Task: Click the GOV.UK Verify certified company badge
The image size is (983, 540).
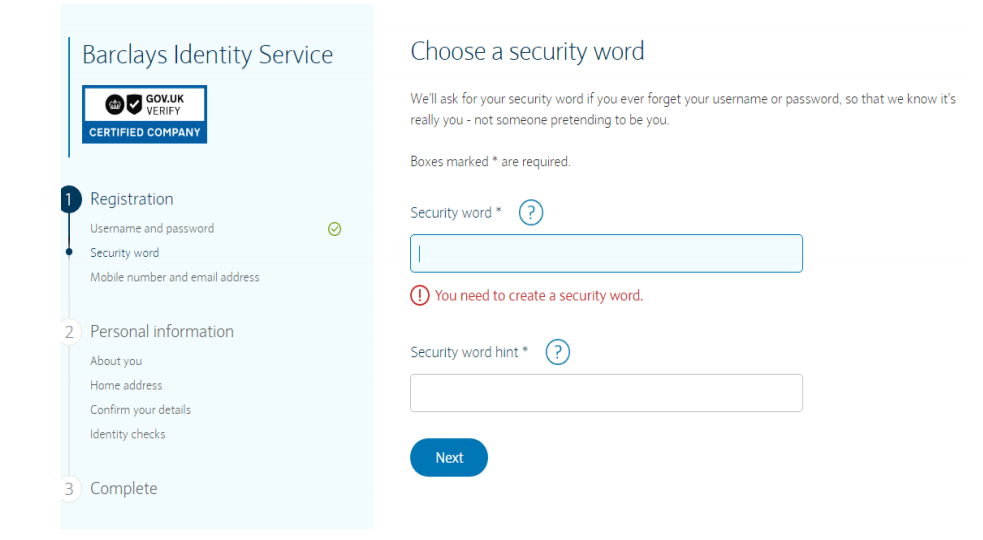Action: coord(145,114)
